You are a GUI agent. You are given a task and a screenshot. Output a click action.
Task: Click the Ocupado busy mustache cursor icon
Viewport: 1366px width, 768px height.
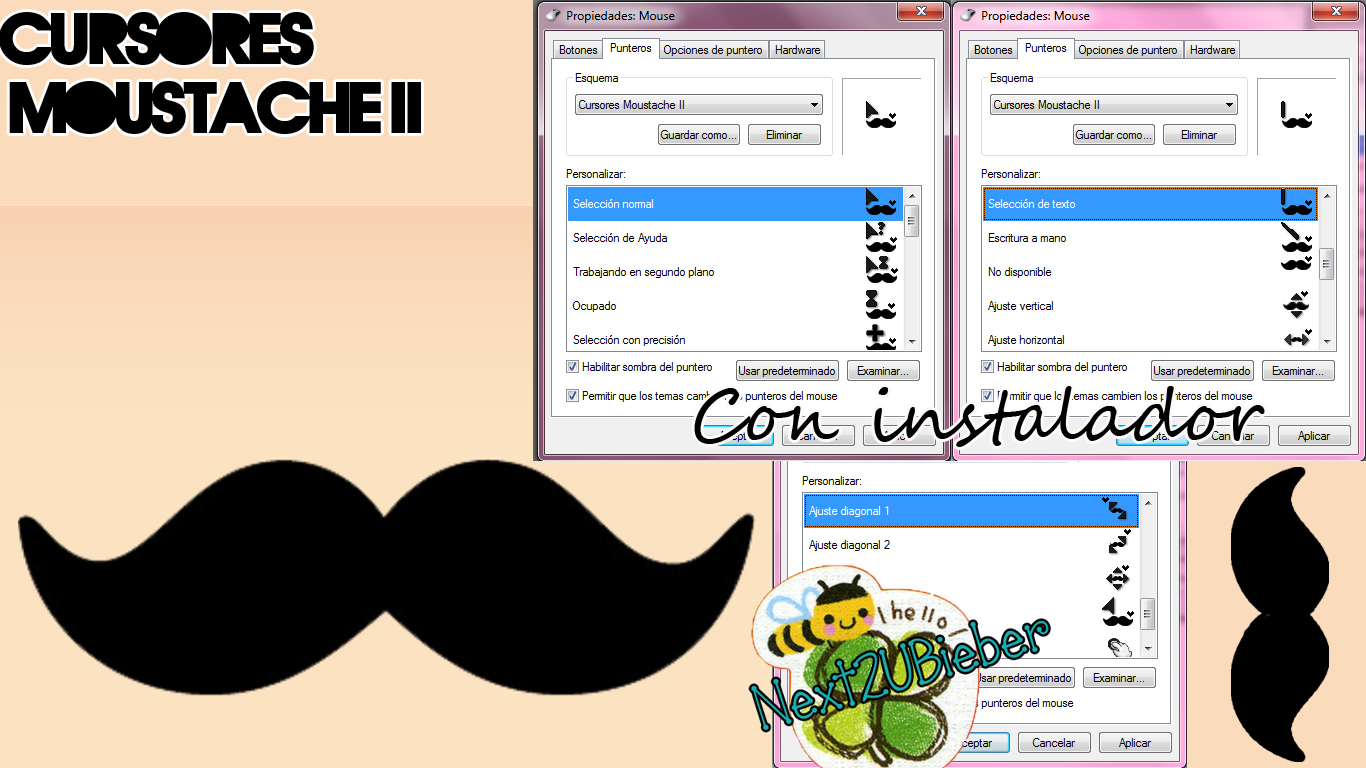(880, 305)
